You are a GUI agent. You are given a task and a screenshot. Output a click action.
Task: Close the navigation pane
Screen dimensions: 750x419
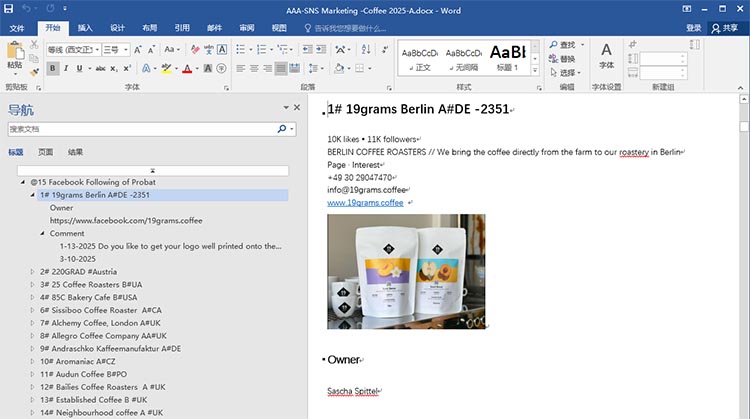click(297, 108)
